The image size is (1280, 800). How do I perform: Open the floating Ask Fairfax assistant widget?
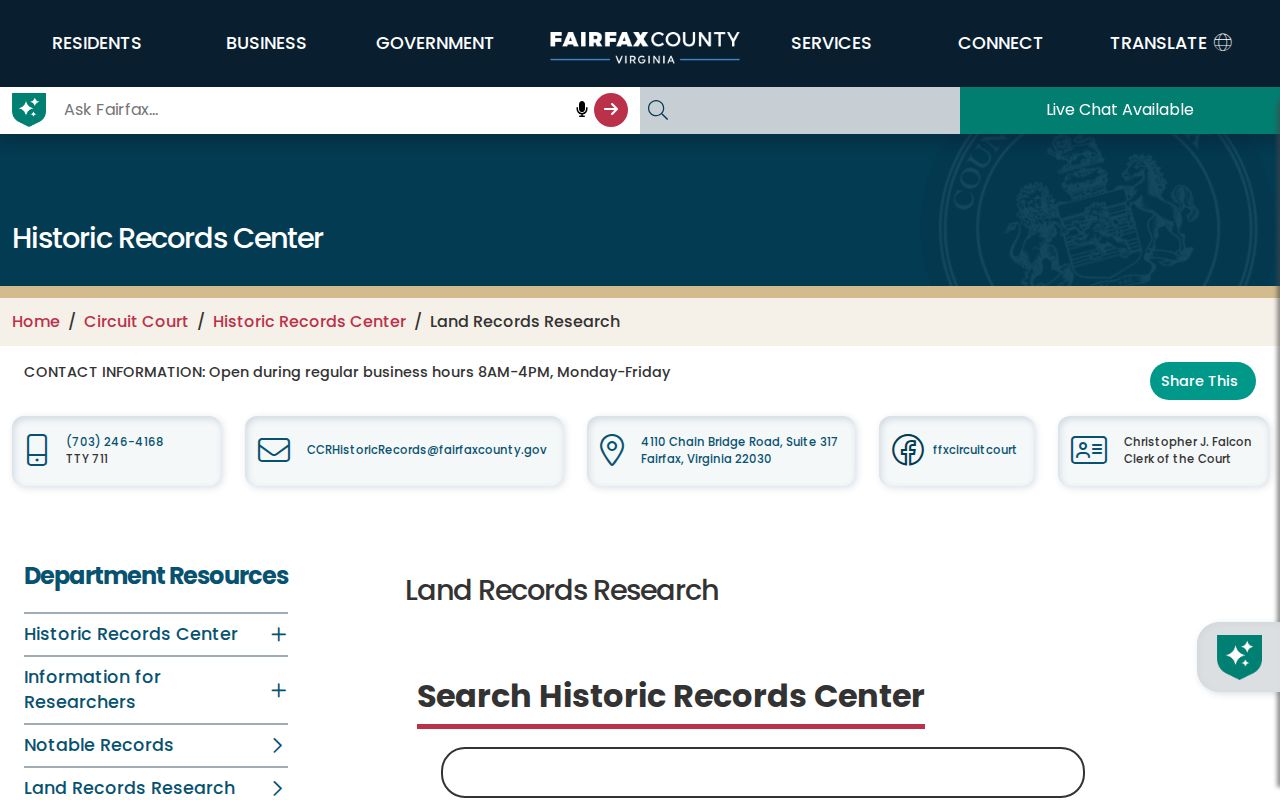(x=1239, y=657)
